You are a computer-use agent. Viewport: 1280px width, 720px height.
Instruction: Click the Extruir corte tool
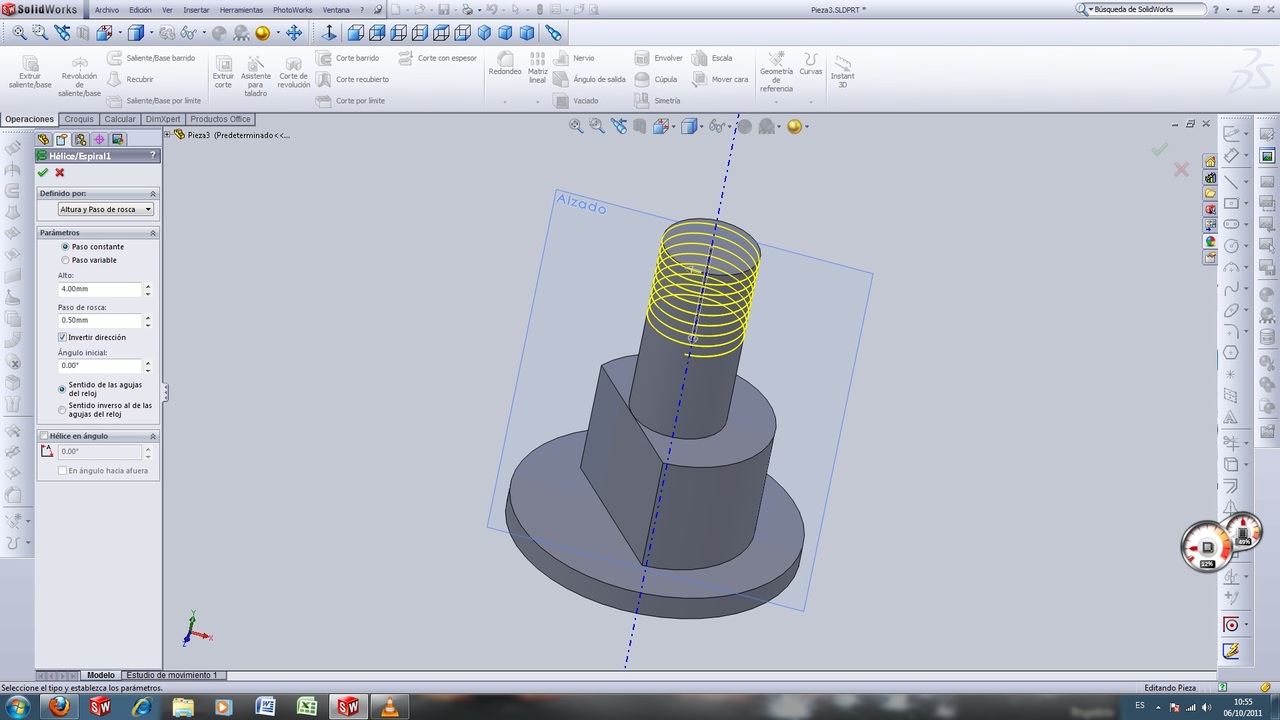[x=223, y=72]
